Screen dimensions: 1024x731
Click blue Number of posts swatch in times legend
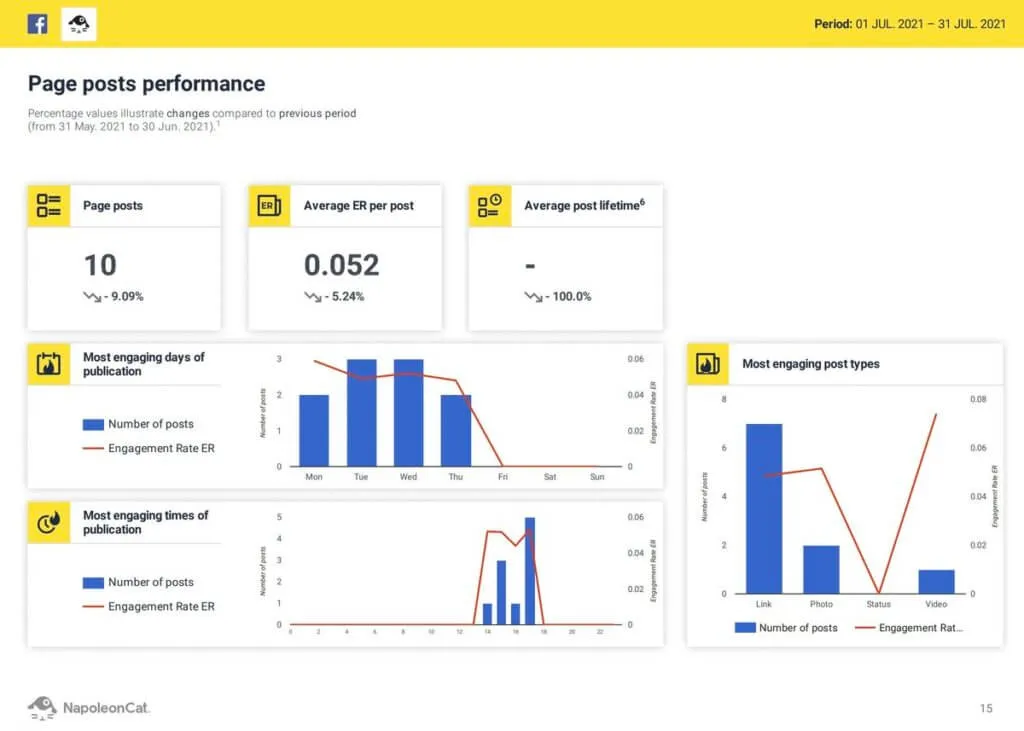coord(93,582)
